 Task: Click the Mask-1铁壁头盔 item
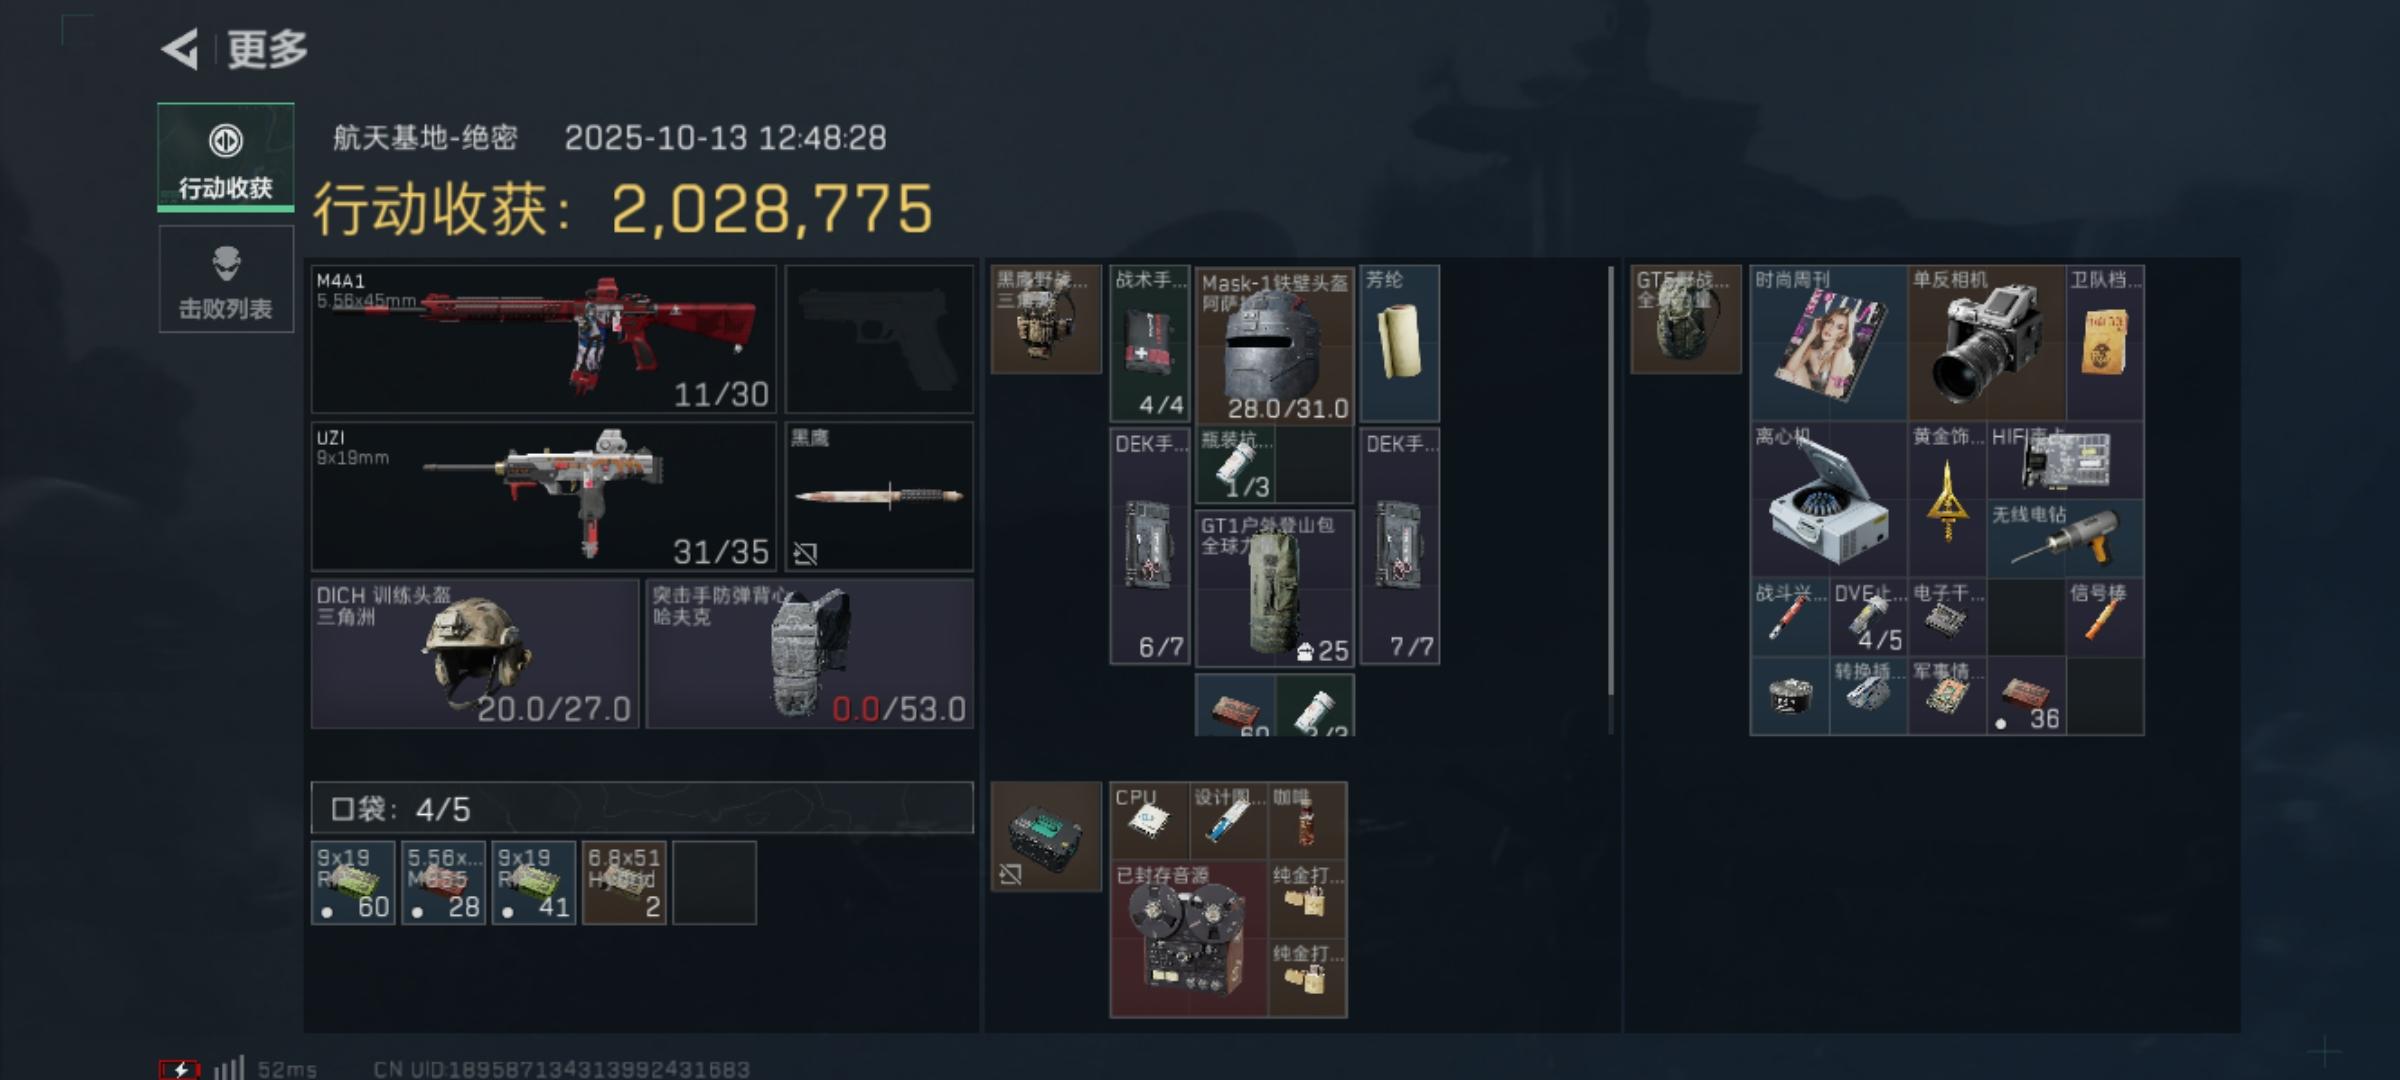(x=1275, y=344)
